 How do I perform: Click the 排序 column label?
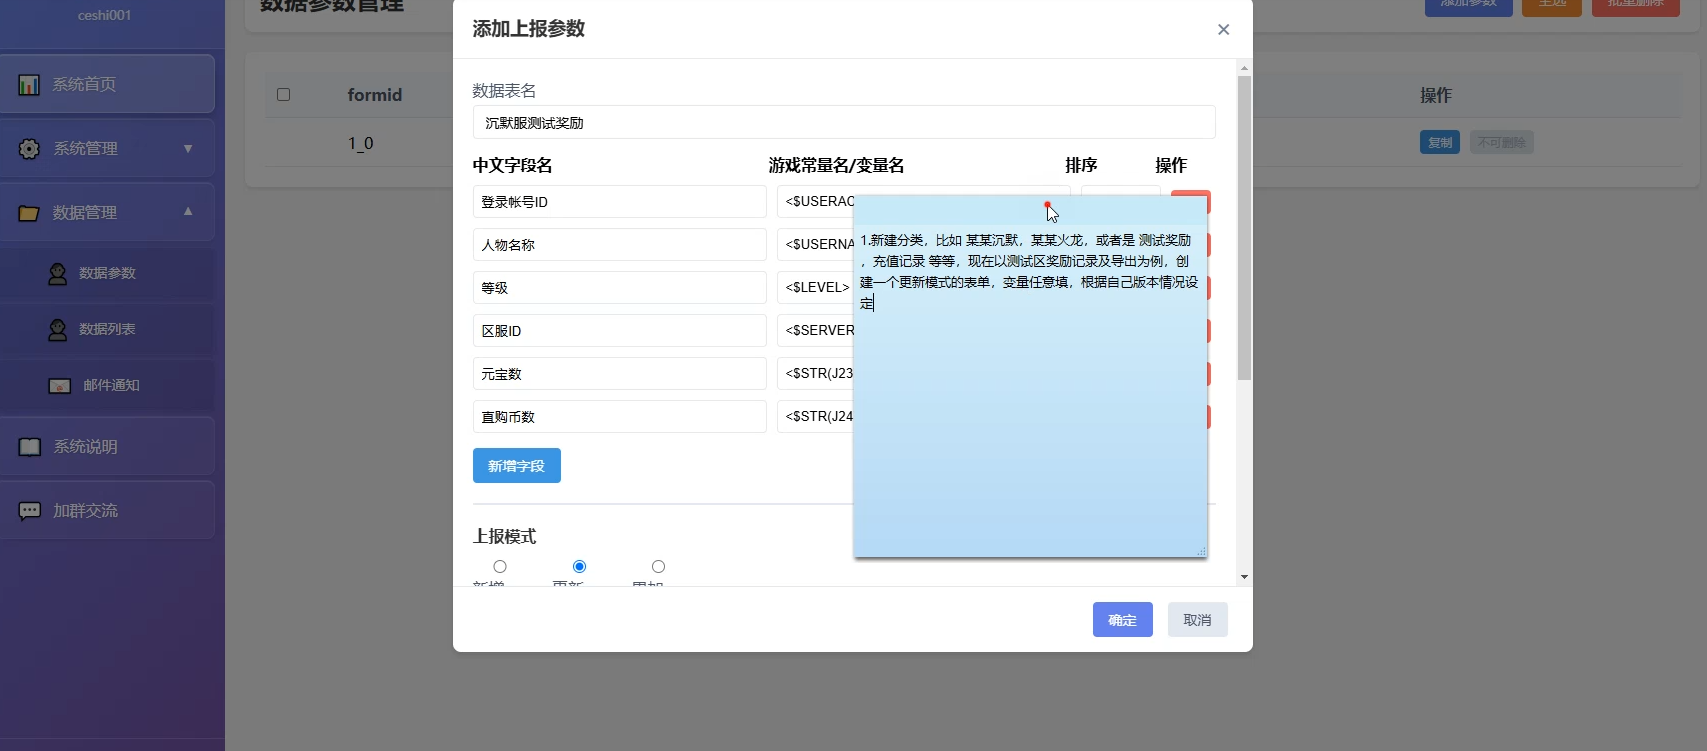1082,166
